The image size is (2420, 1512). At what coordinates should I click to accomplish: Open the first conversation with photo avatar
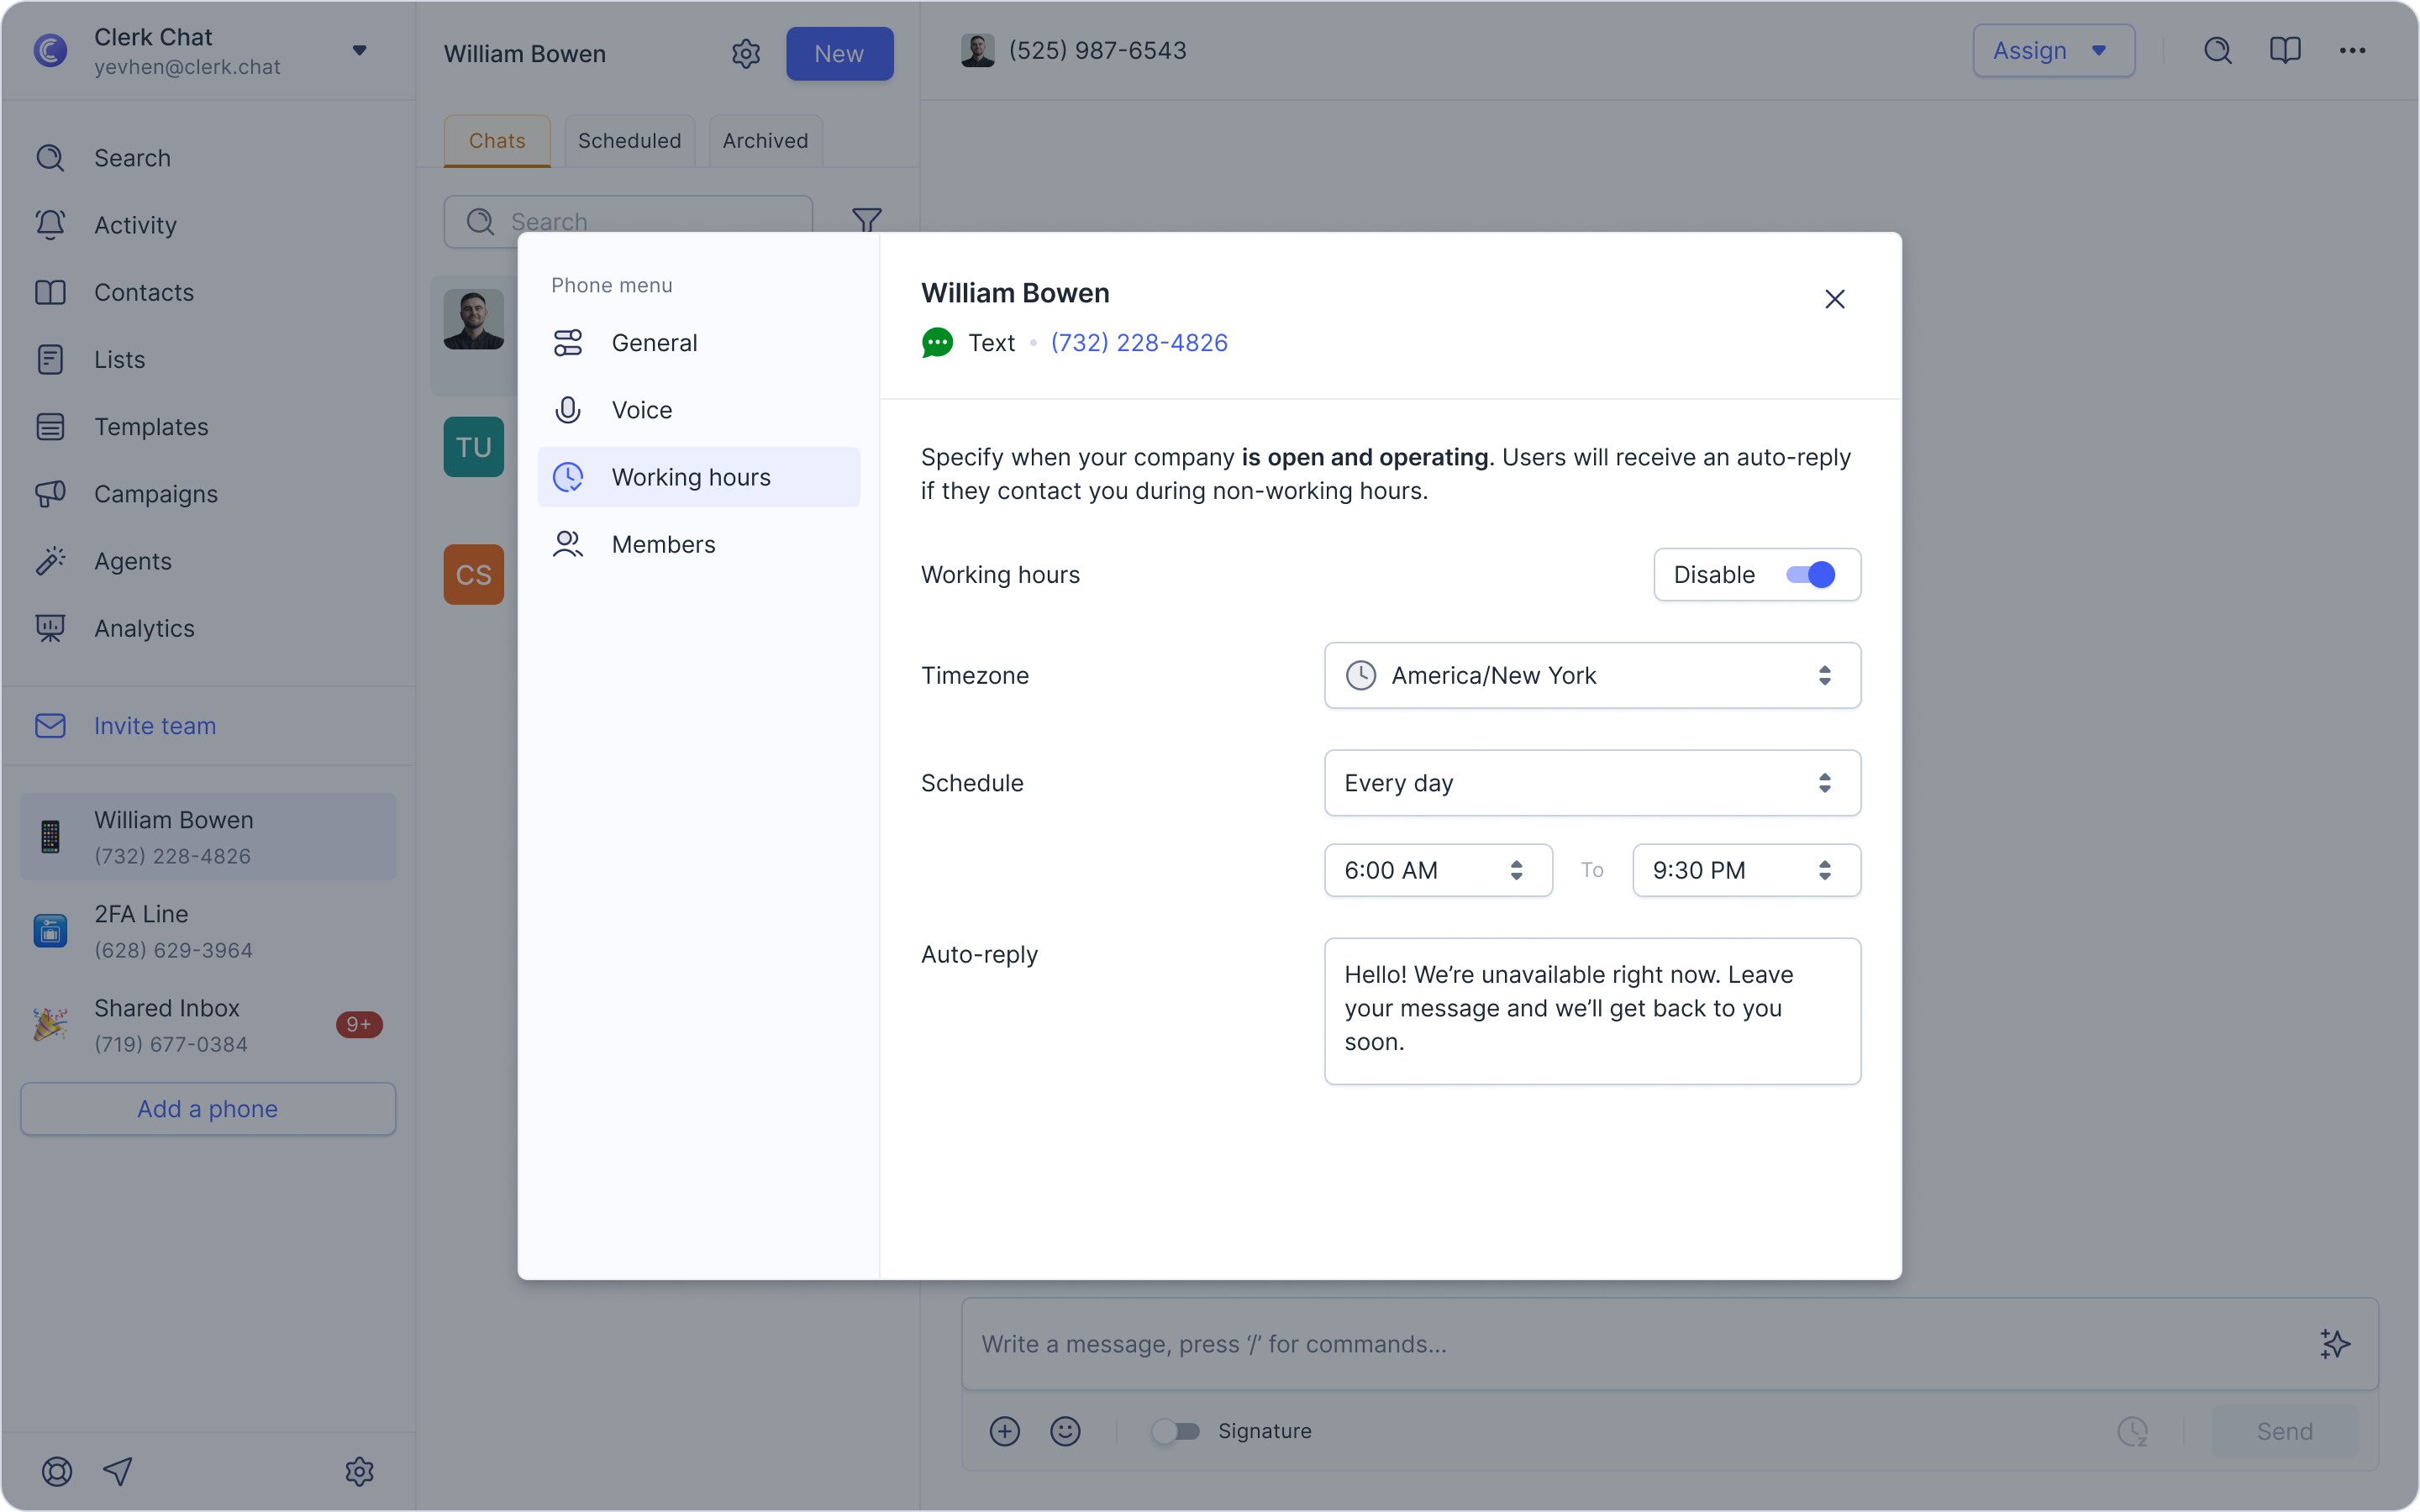point(474,319)
